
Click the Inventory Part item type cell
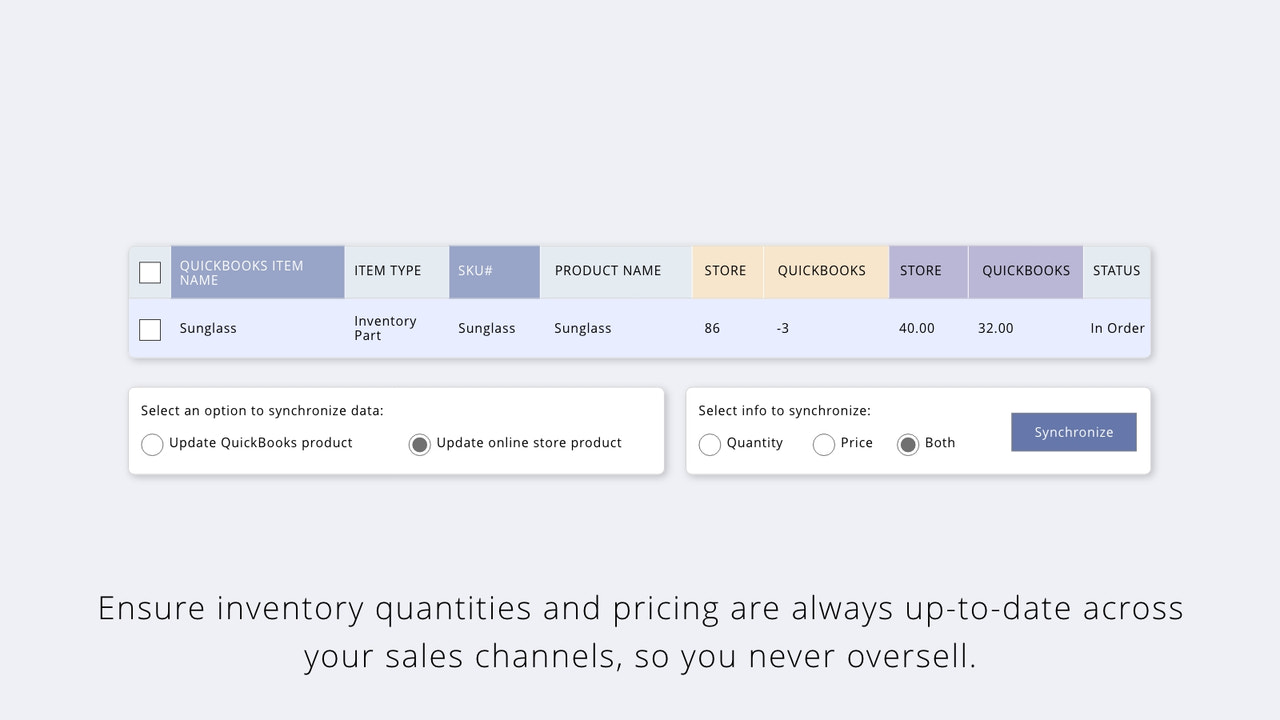[385, 328]
